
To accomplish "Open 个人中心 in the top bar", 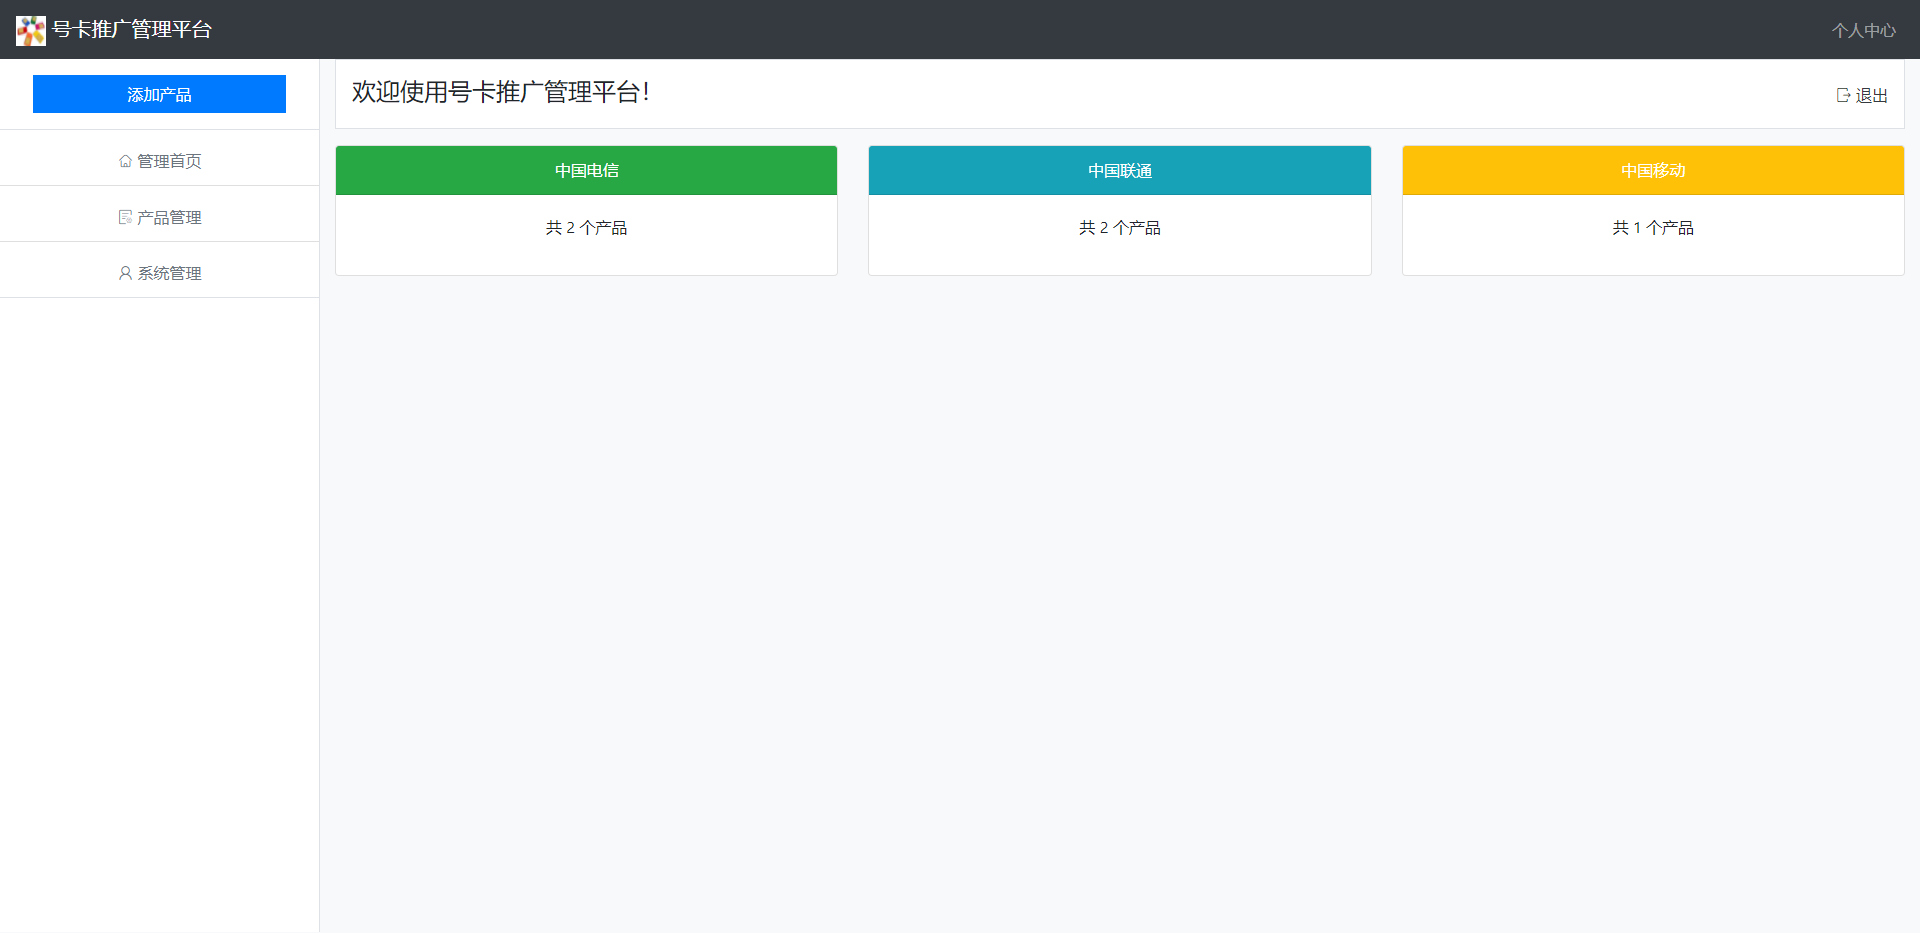I will (1863, 30).
